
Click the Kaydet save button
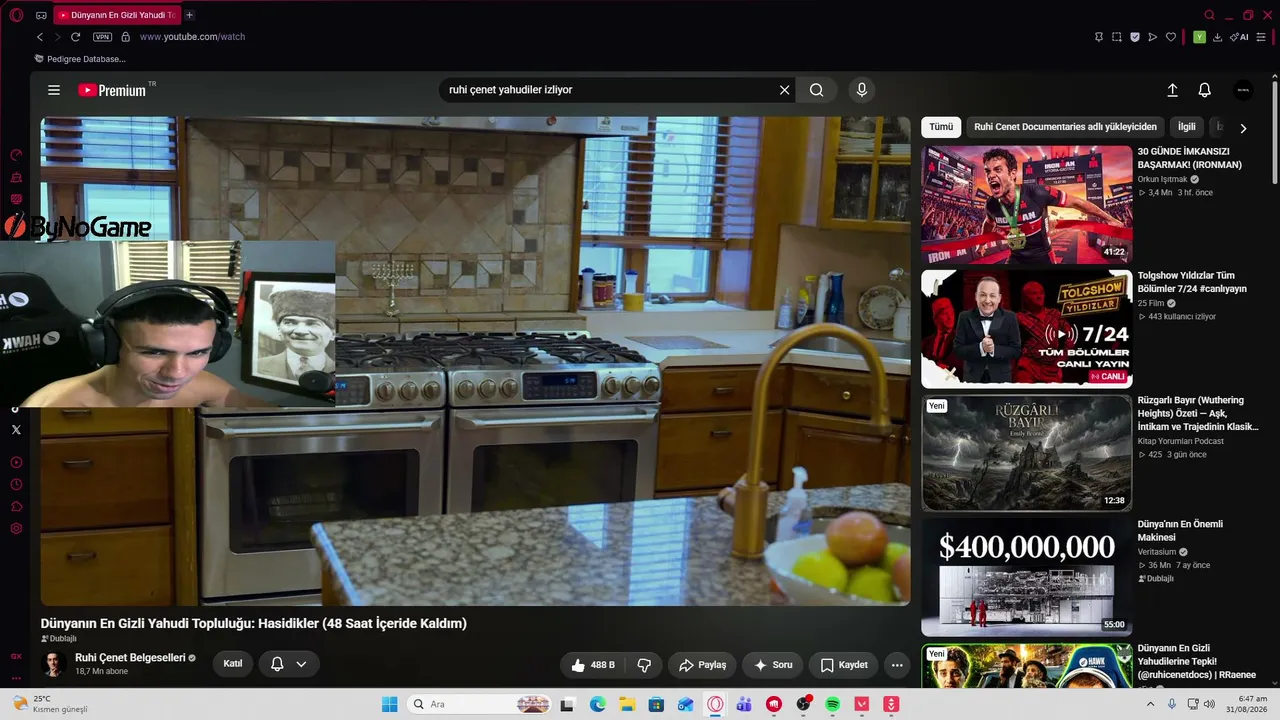click(844, 665)
